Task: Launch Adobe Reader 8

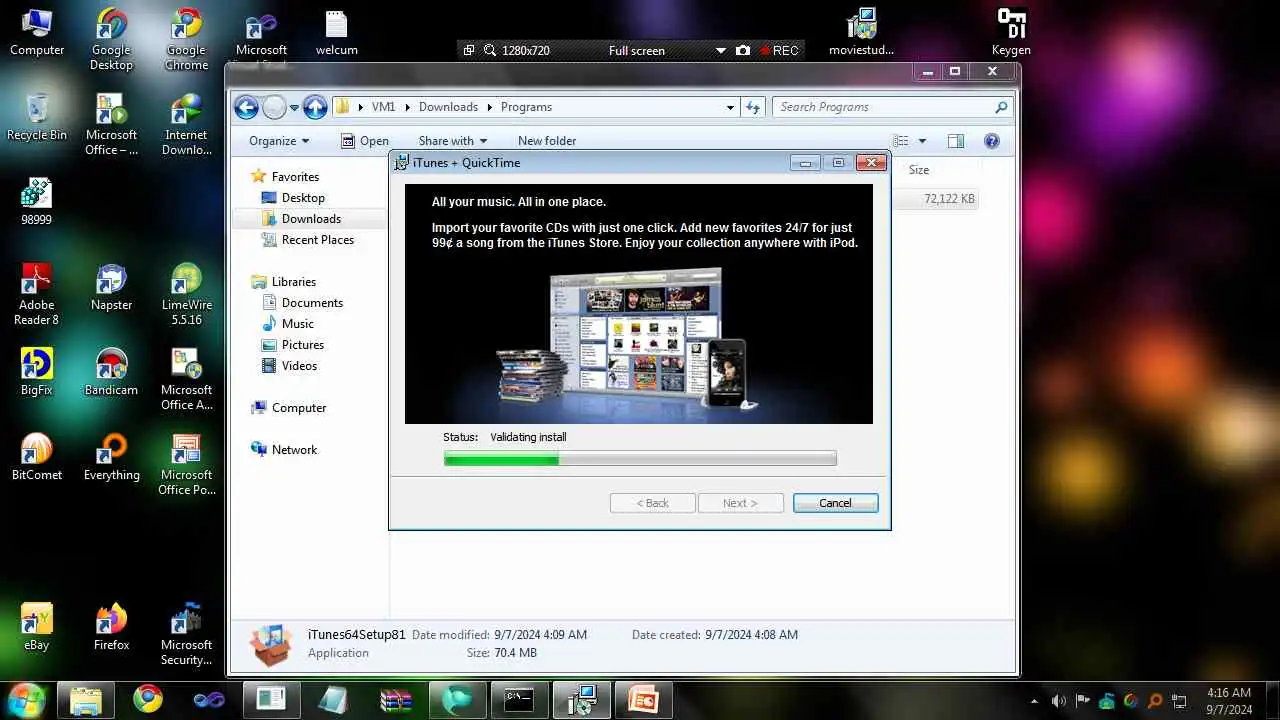Action: click(37, 295)
